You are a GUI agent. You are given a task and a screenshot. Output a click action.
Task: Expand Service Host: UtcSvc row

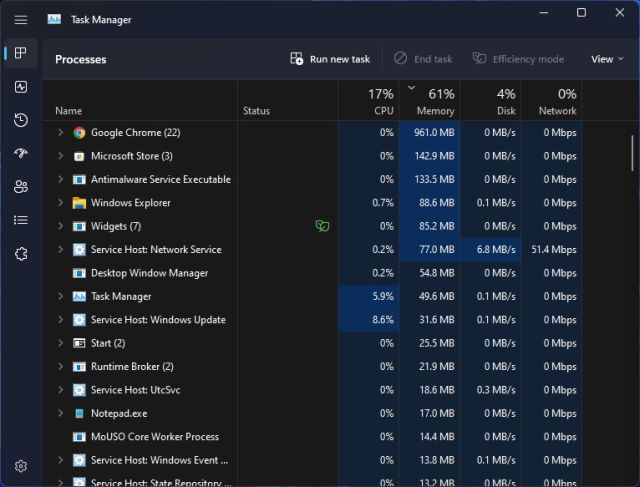60,390
